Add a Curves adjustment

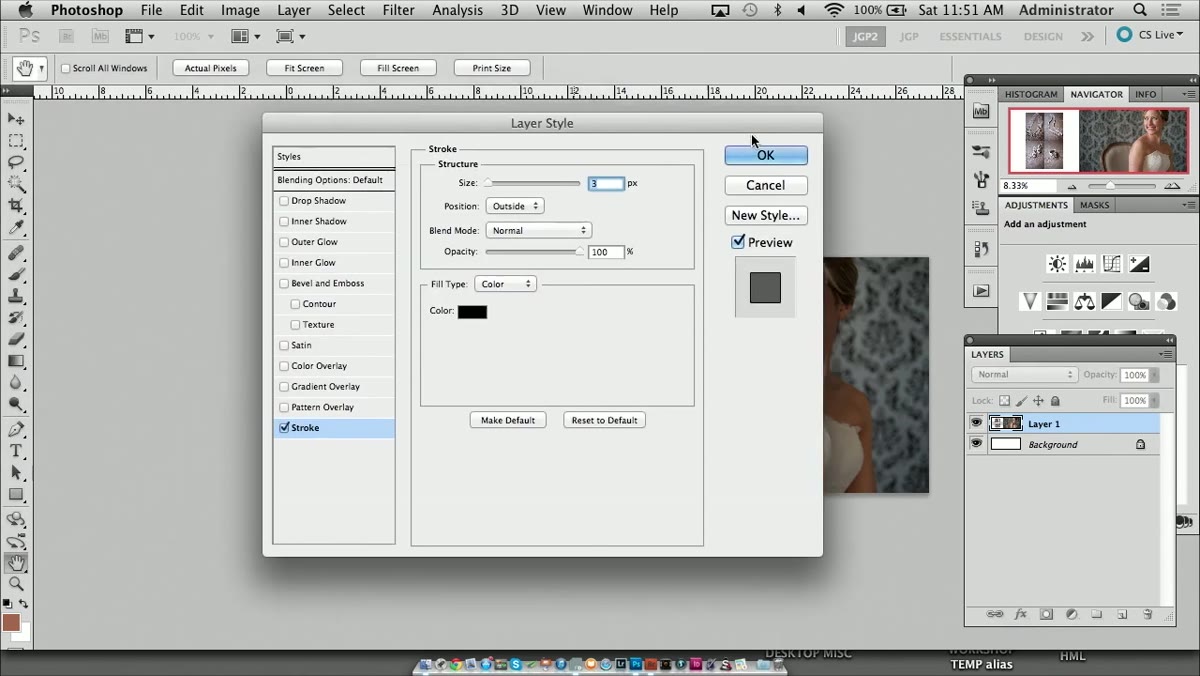click(x=1111, y=264)
